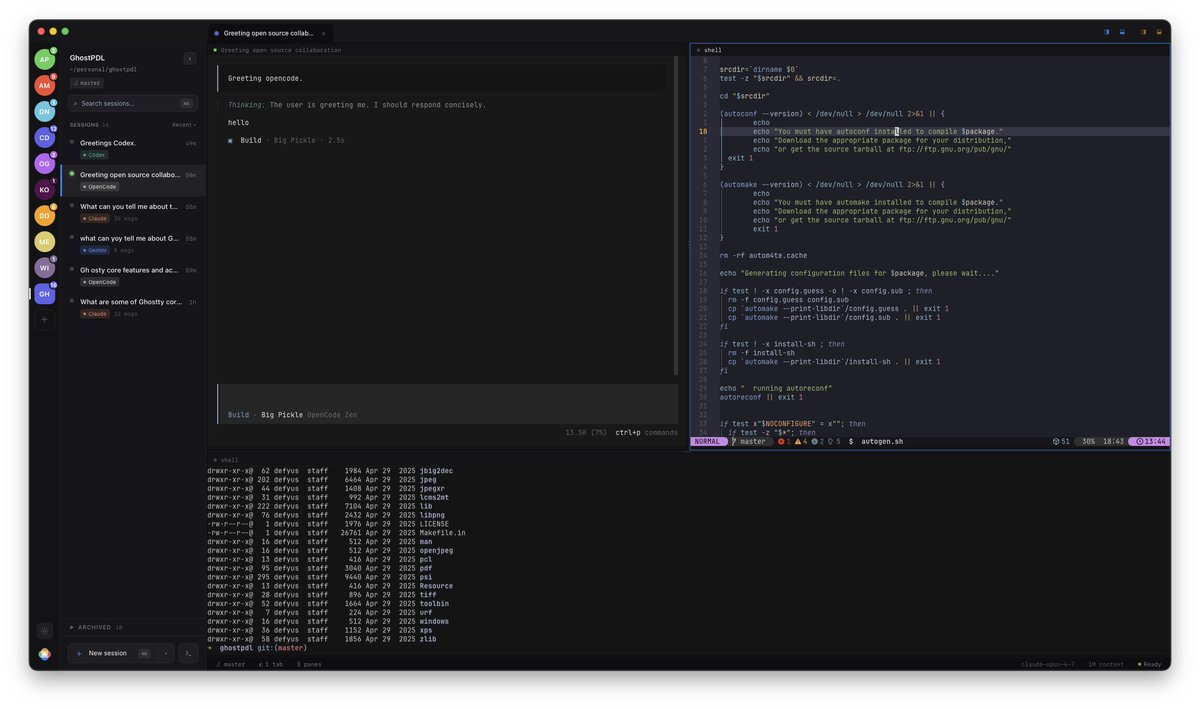Toggle orange bottom panel layout icon

(x=1159, y=32)
